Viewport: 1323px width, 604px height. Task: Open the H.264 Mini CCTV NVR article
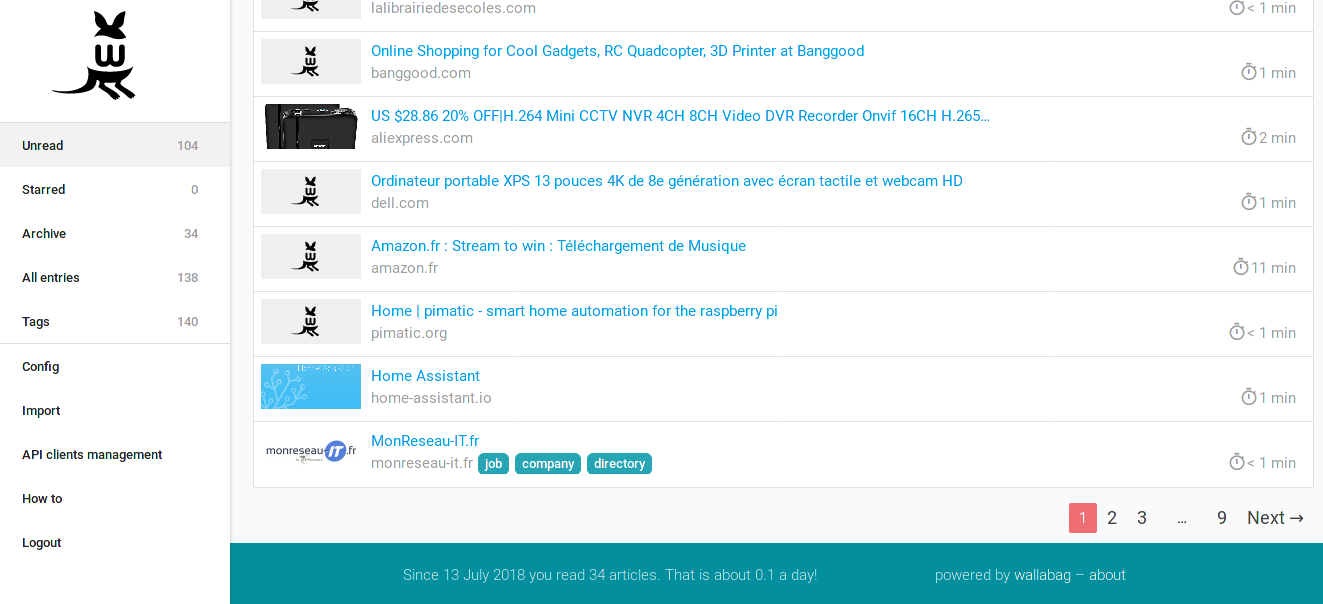[680, 116]
